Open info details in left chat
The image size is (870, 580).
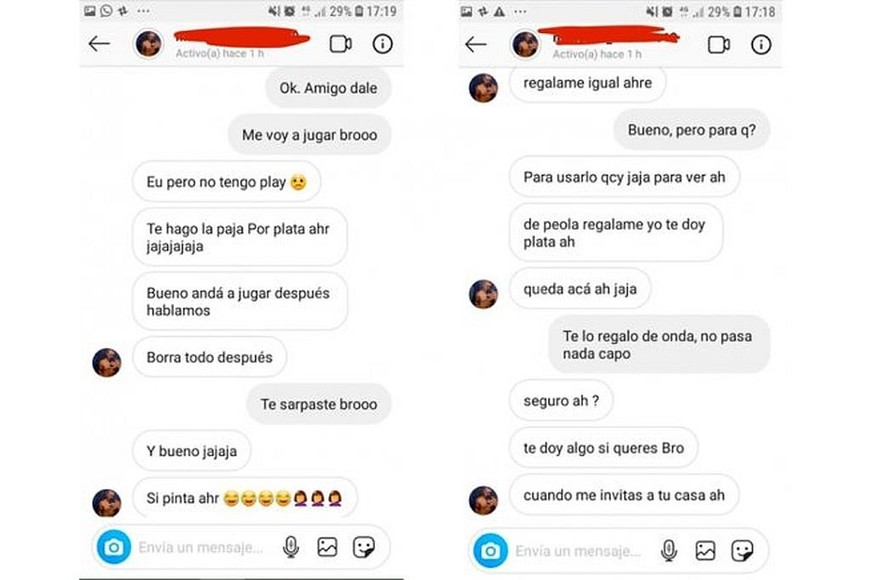point(382,44)
